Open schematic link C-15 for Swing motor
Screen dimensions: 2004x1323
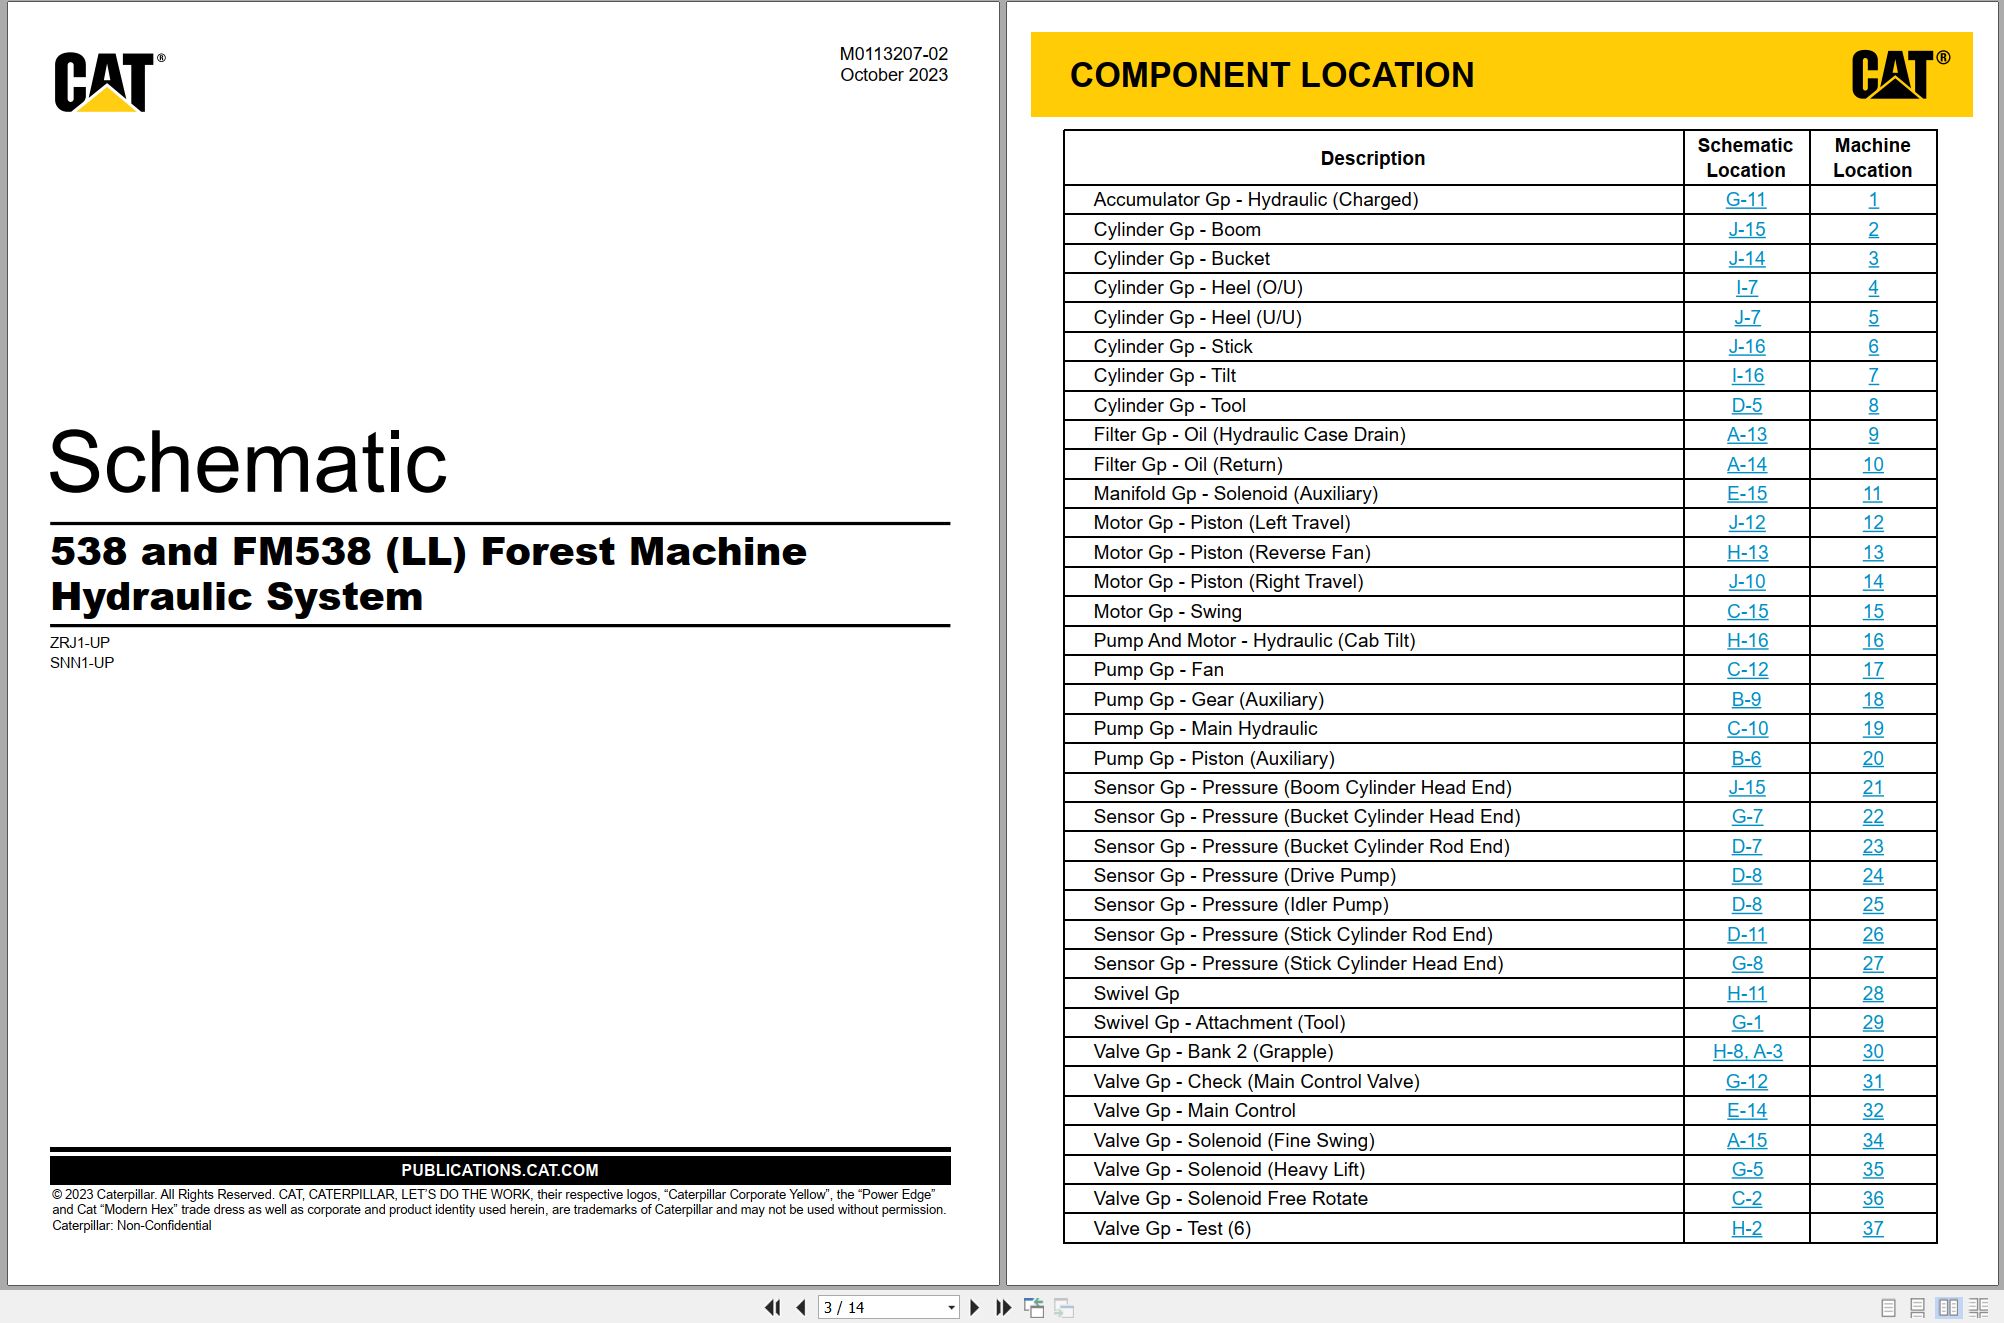coord(1746,611)
